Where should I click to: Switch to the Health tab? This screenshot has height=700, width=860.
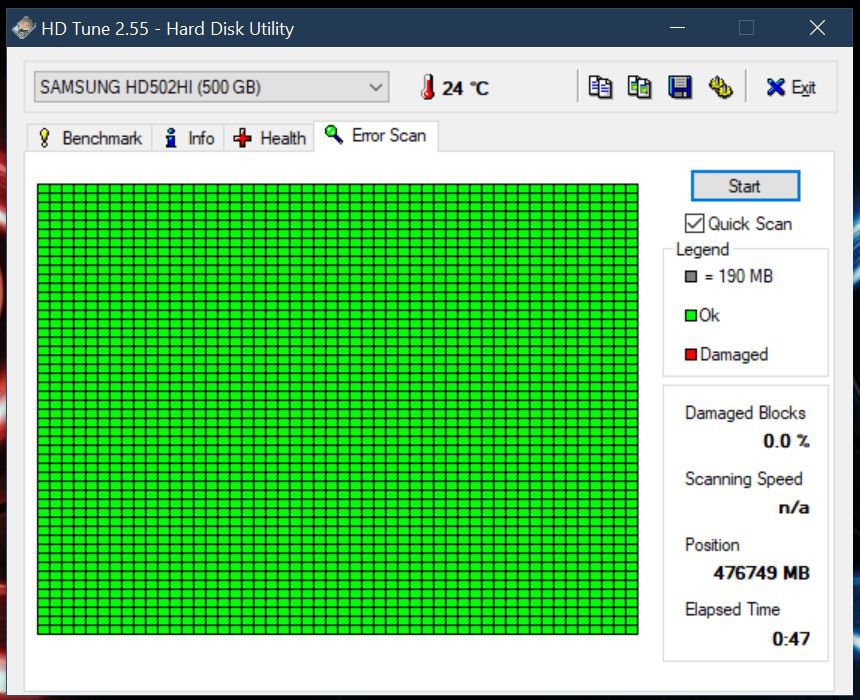(x=269, y=138)
